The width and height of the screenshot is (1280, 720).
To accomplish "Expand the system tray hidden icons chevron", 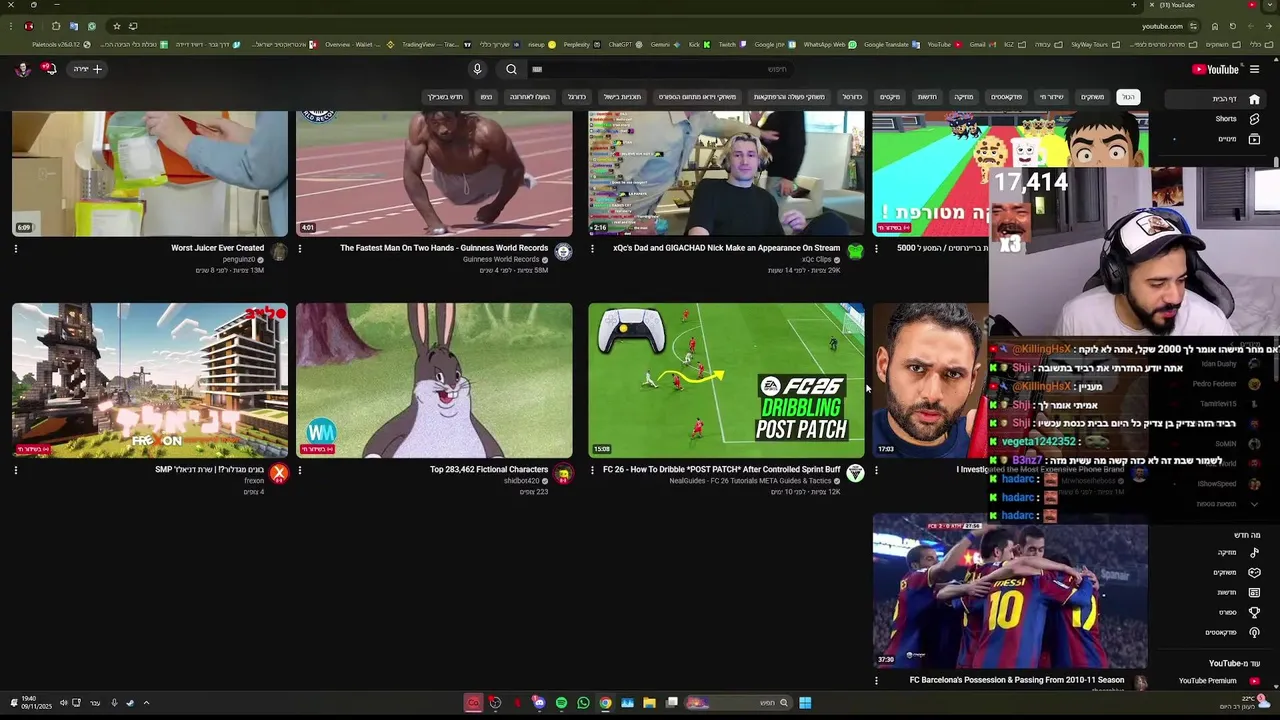I will (146, 703).
